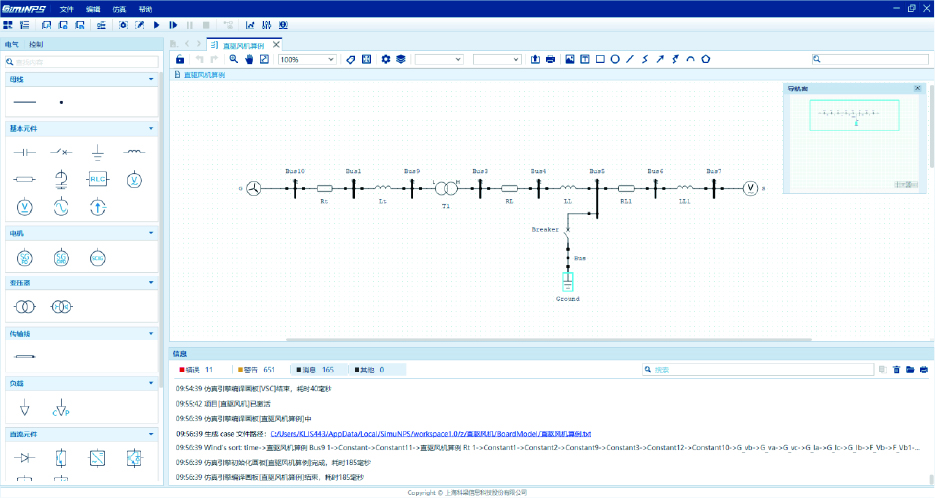935x498 pixels.
Task: Open the 仿真 menu
Action: click(119, 8)
